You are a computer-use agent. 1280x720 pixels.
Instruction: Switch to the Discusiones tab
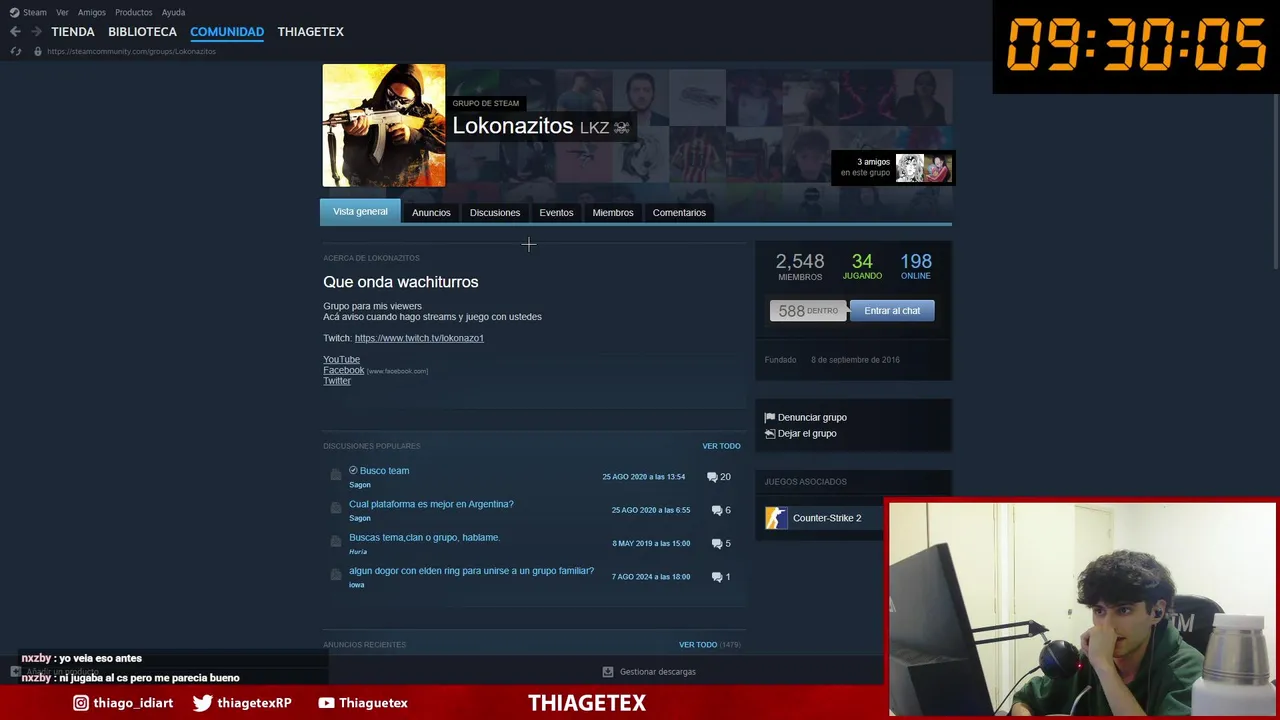(x=495, y=212)
